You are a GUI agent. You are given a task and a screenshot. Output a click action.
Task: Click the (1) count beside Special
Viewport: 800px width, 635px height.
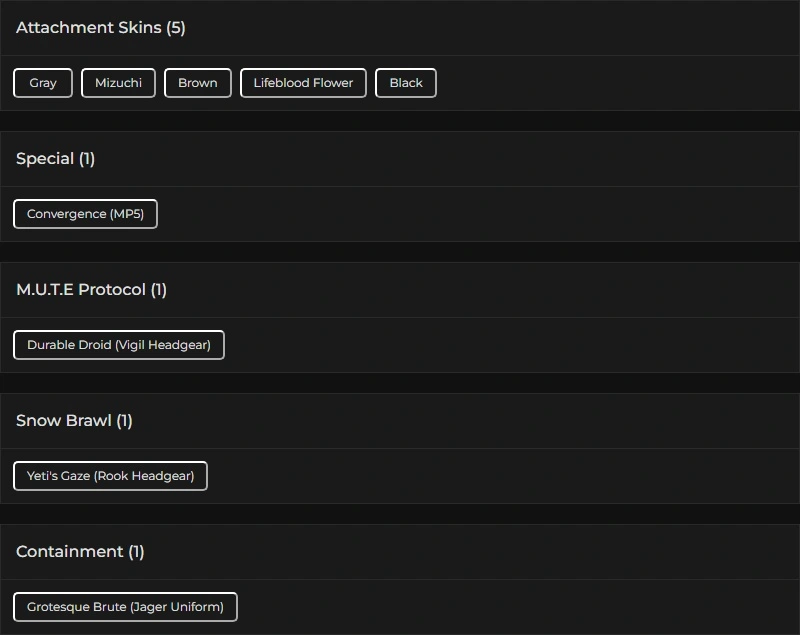(87, 159)
